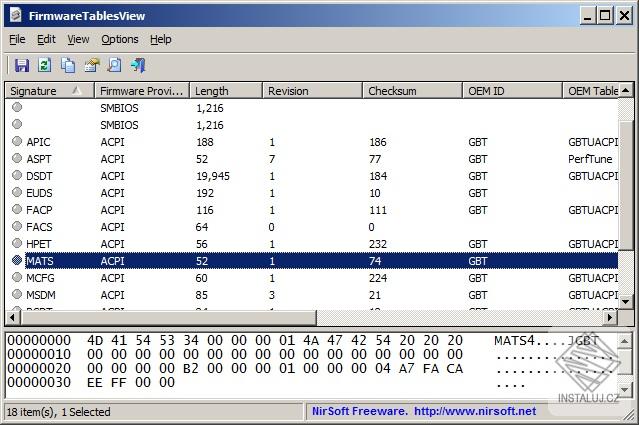Click the table list scroll up arrow
This screenshot has height=425, width=639.
(626, 90)
